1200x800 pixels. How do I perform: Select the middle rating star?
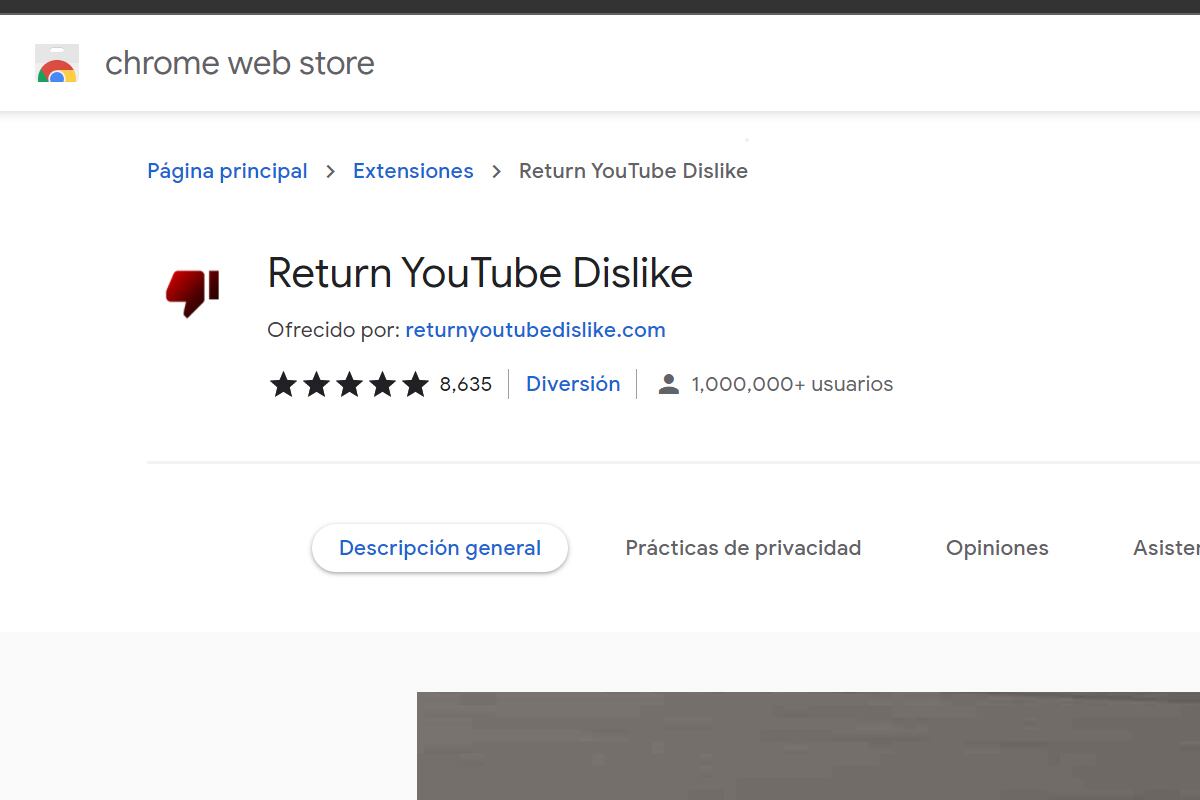pyautogui.click(x=350, y=383)
